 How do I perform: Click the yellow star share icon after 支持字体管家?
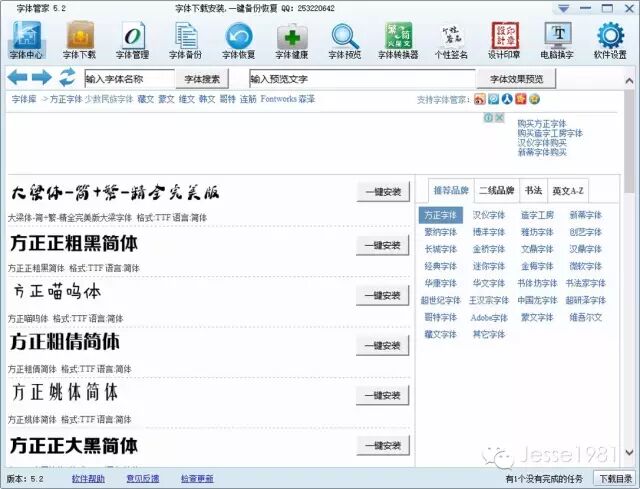pos(534,99)
